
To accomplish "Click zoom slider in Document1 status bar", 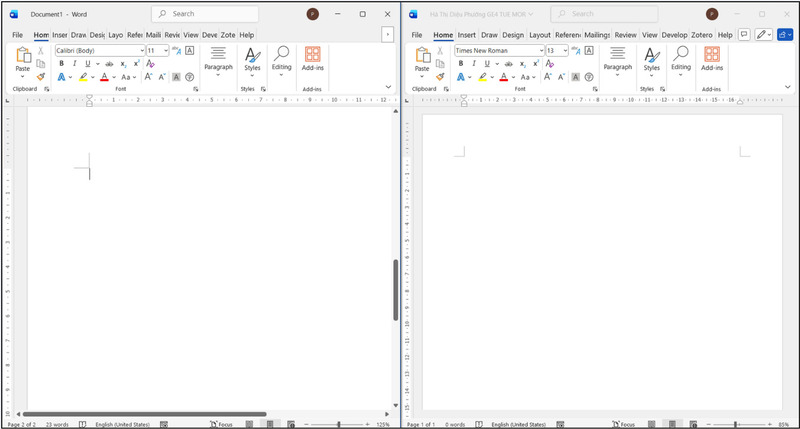I will [338, 424].
